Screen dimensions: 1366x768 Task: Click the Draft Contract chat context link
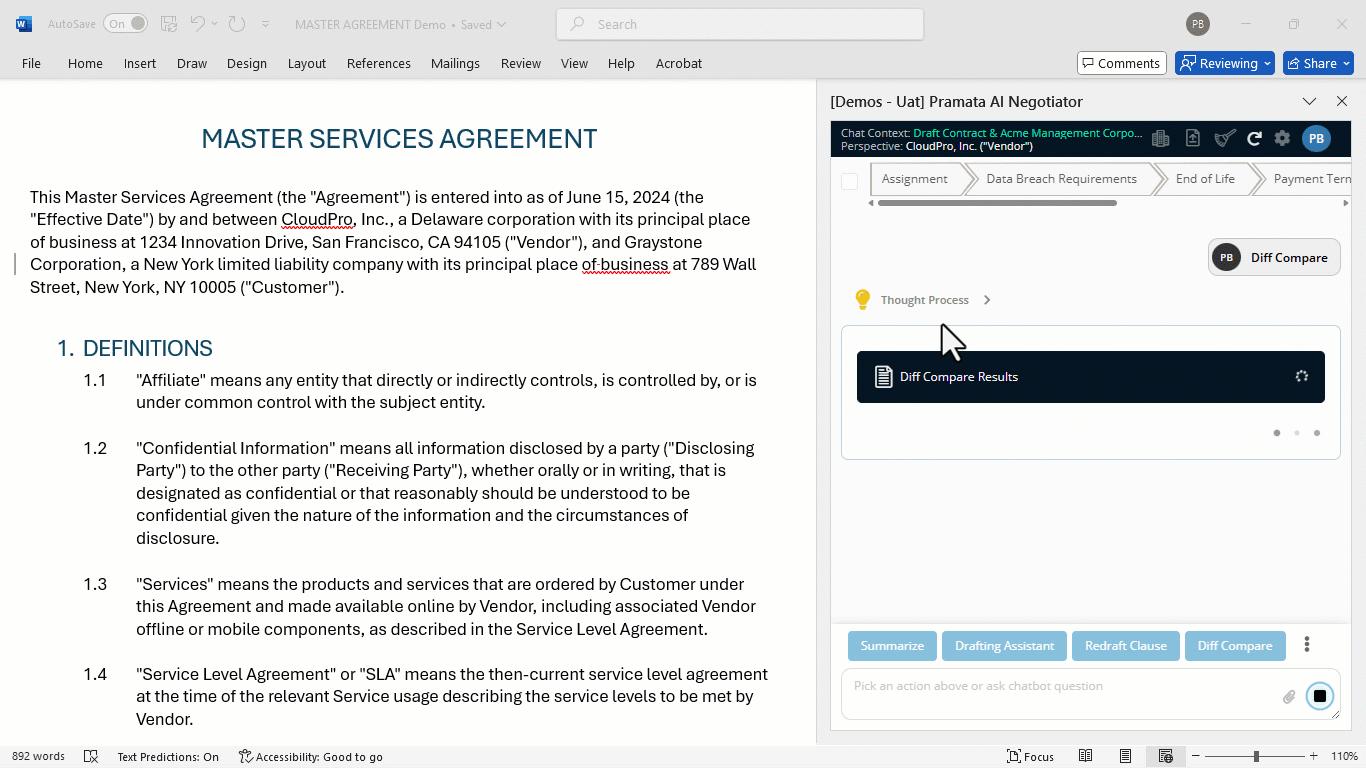1027,133
